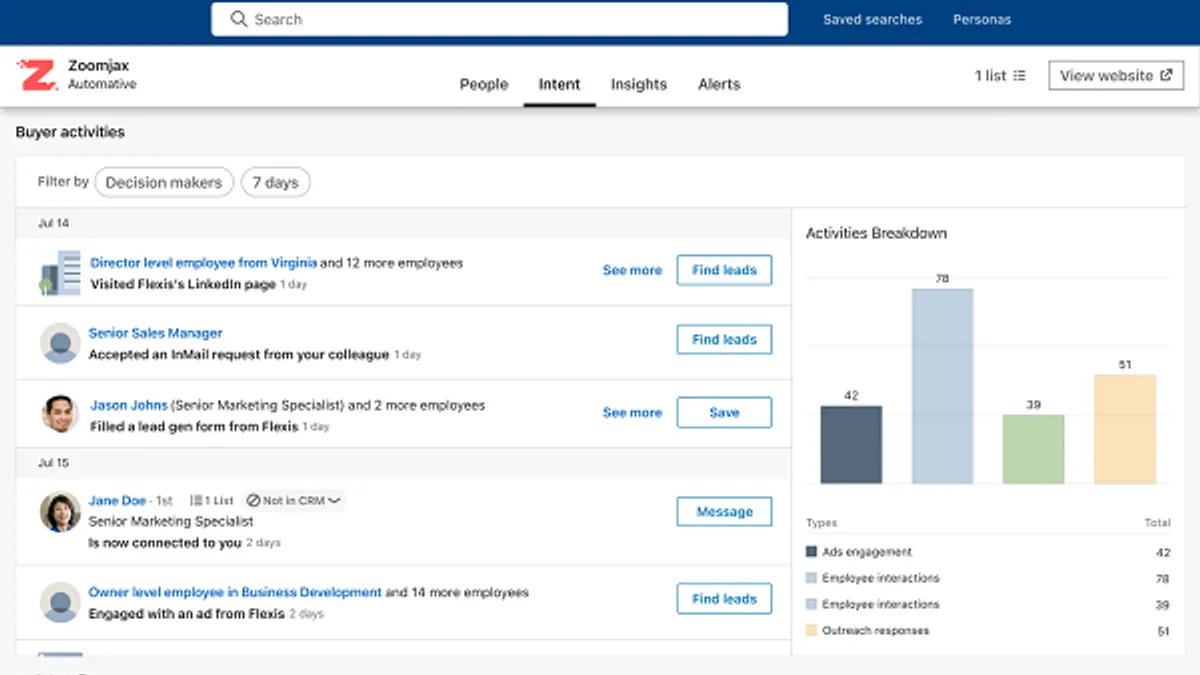Image resolution: width=1200 pixels, height=675 pixels.
Task: Open the Jane Doe profile link
Action: [117, 500]
